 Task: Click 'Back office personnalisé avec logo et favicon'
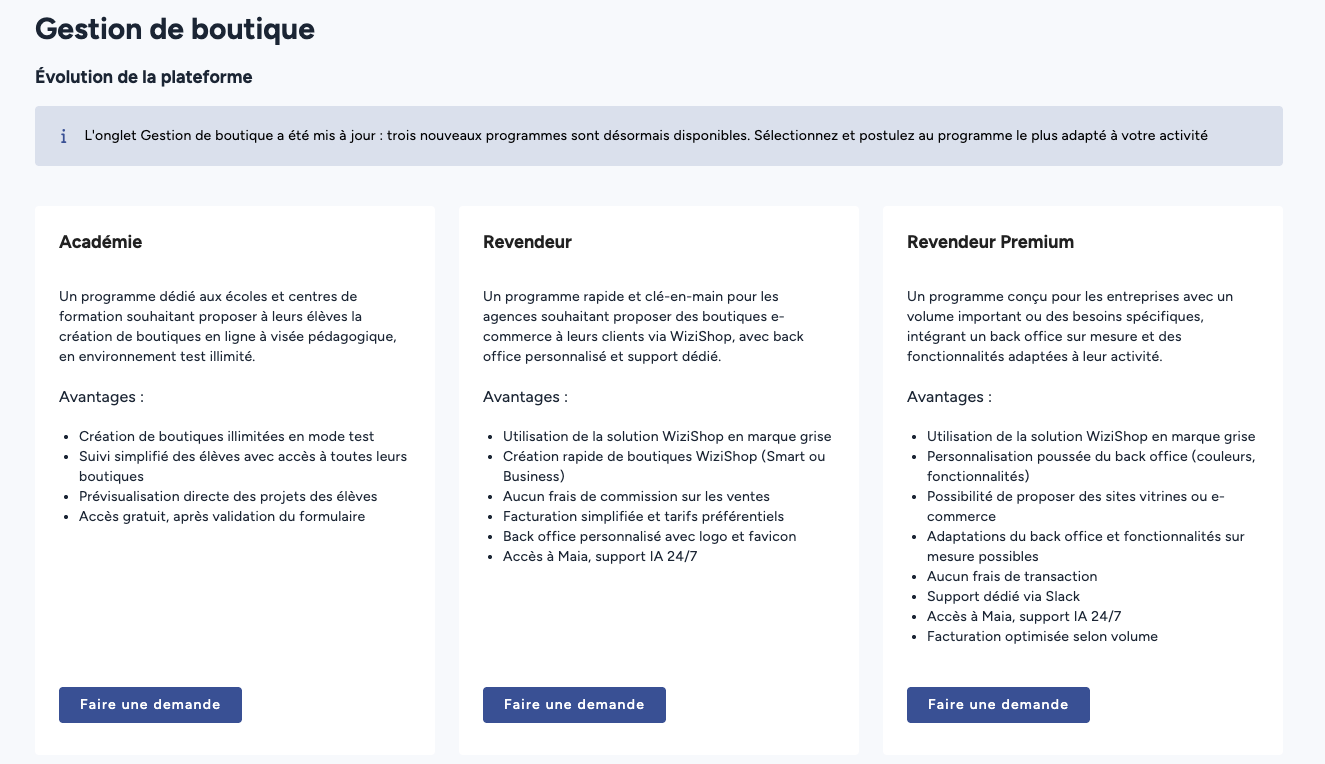pos(649,536)
